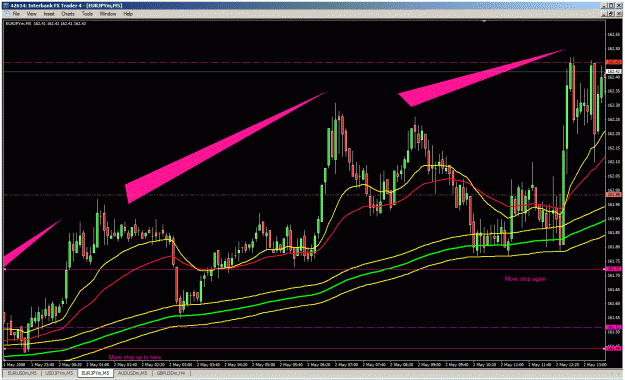Open the Insert menu
Viewport: 625px width, 380px height.
(49, 14)
